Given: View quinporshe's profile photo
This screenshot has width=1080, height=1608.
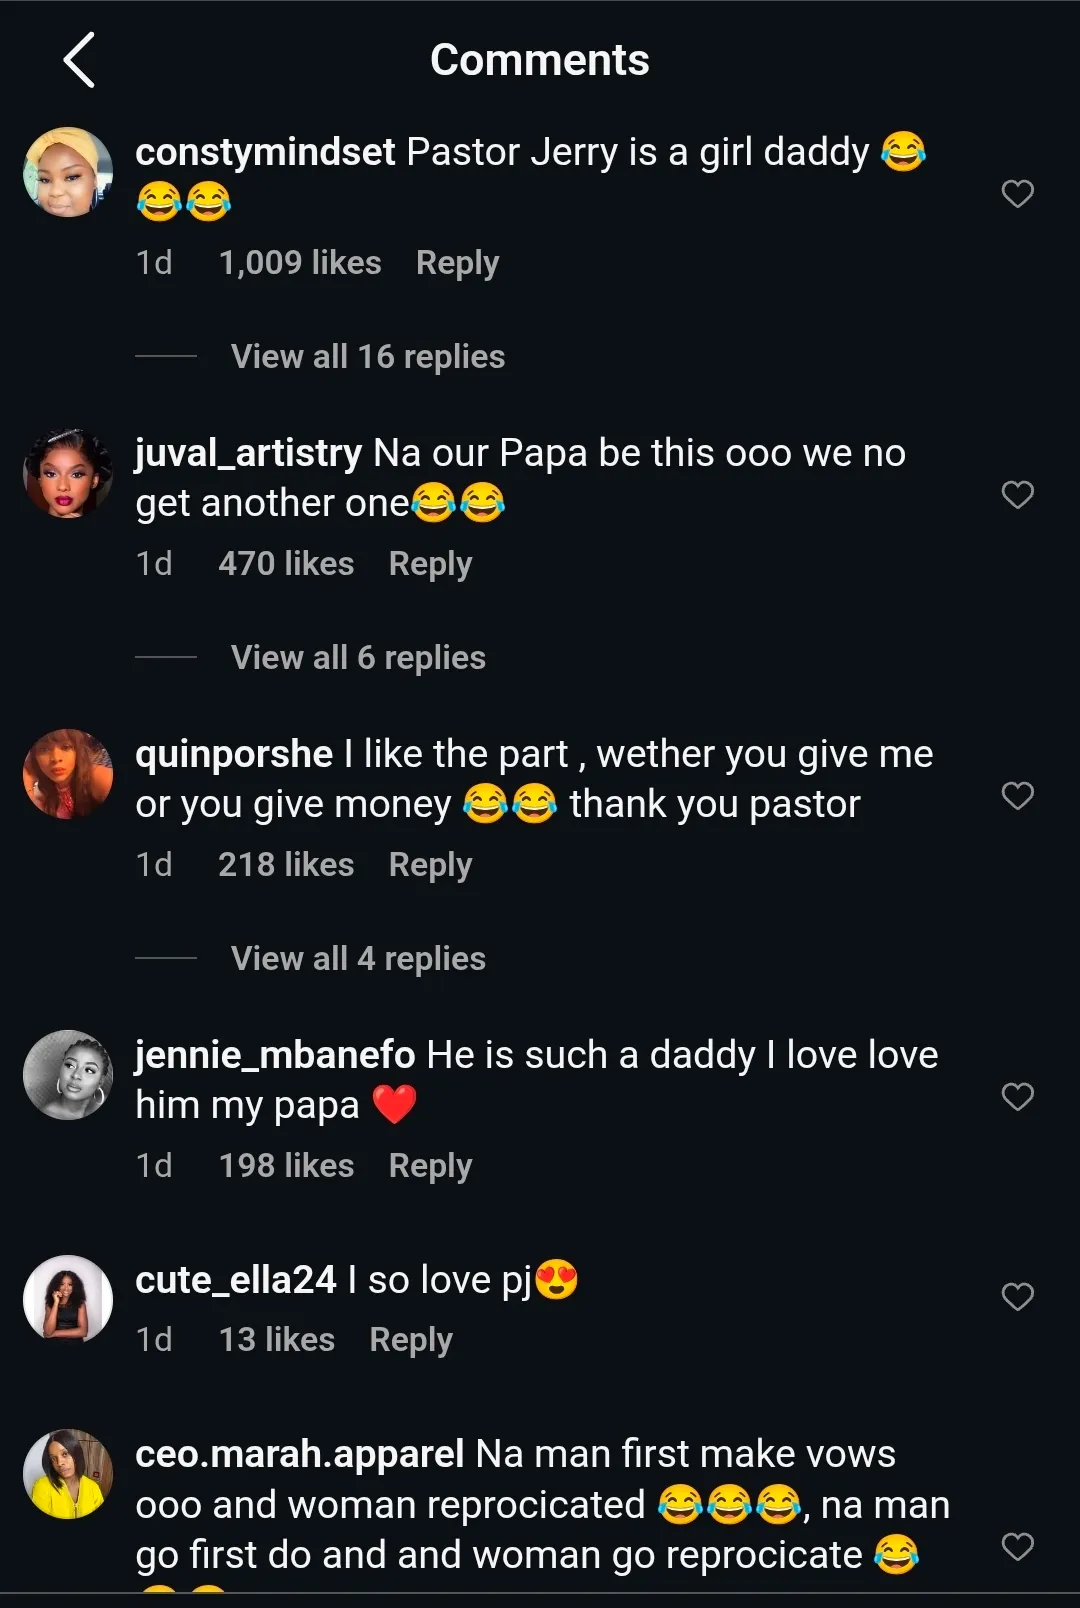Looking at the screenshot, I should coord(68,774).
